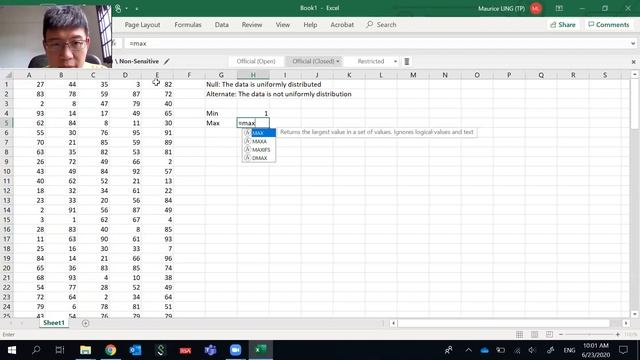The image size is (640, 360).
Task: Open the Windows Start menu
Action: pyautogui.click(x=11, y=350)
